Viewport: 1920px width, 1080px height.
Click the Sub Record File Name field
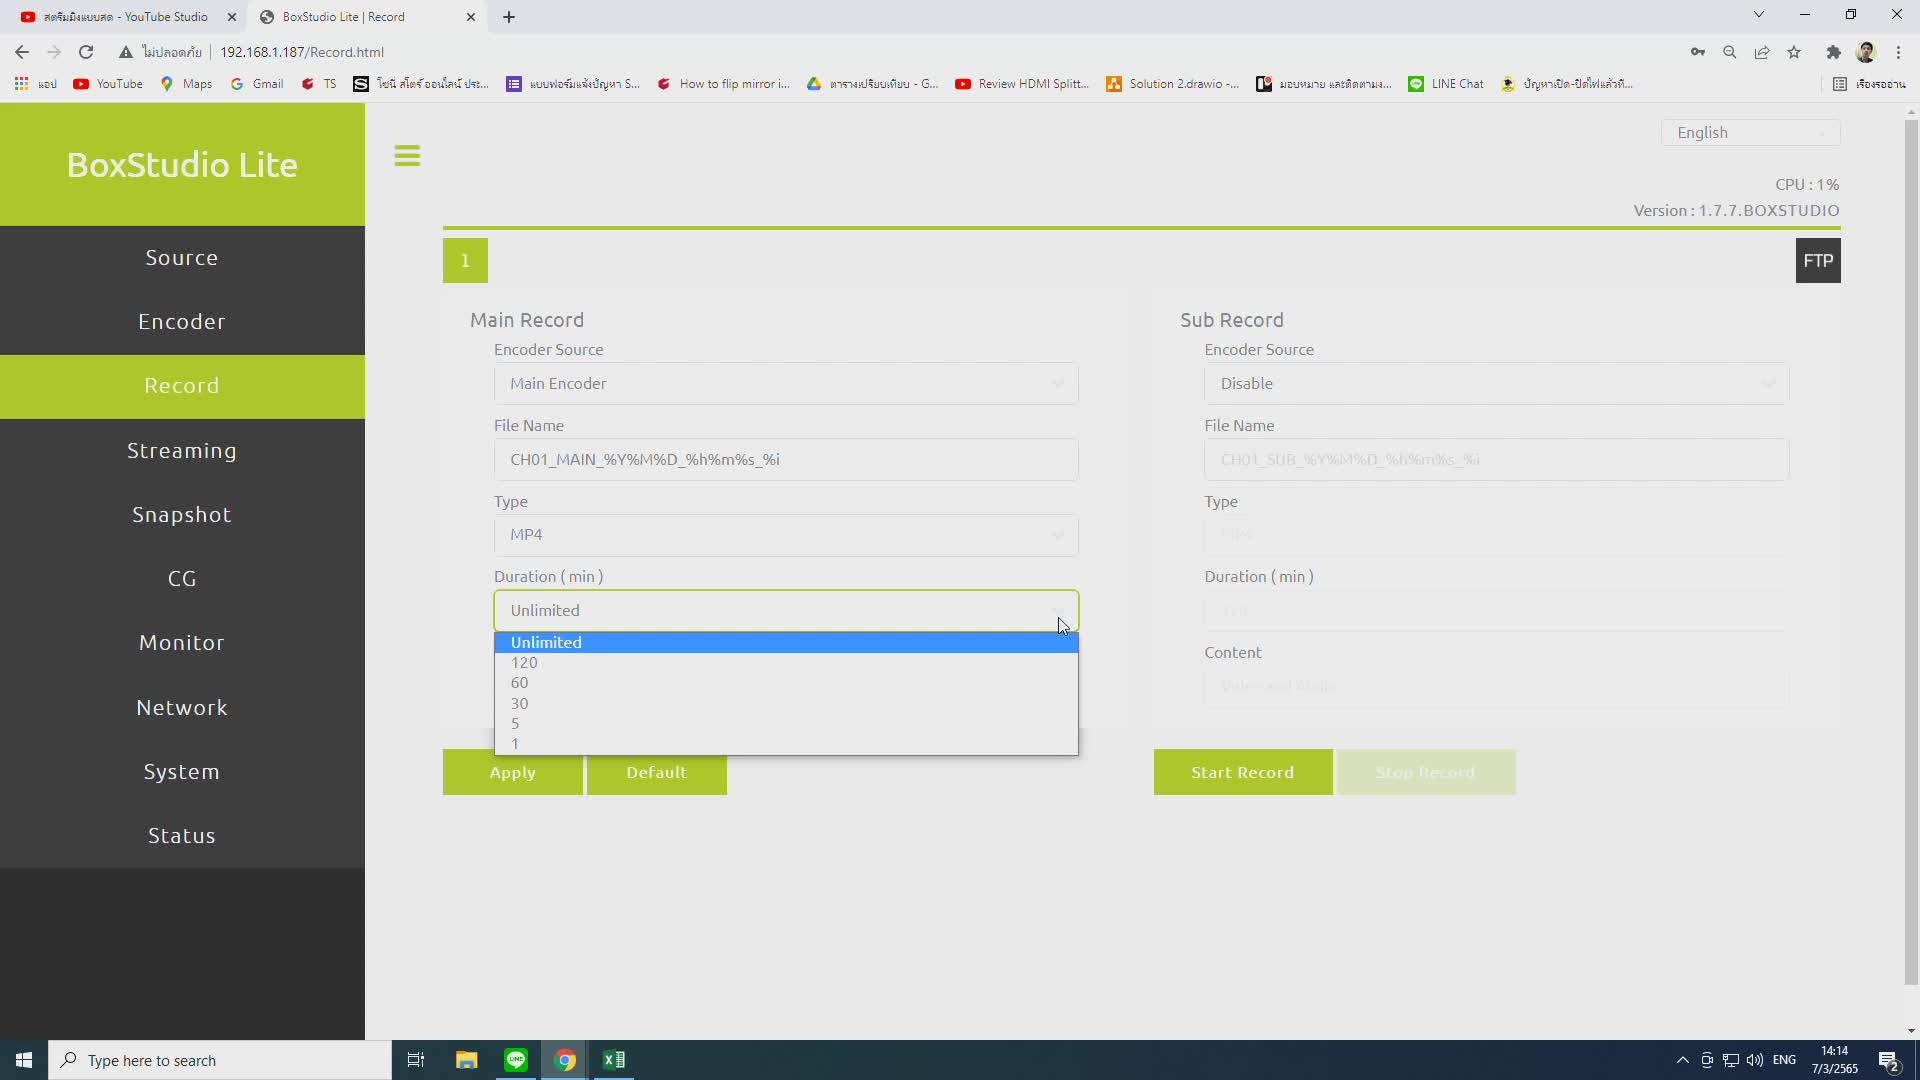click(1496, 460)
